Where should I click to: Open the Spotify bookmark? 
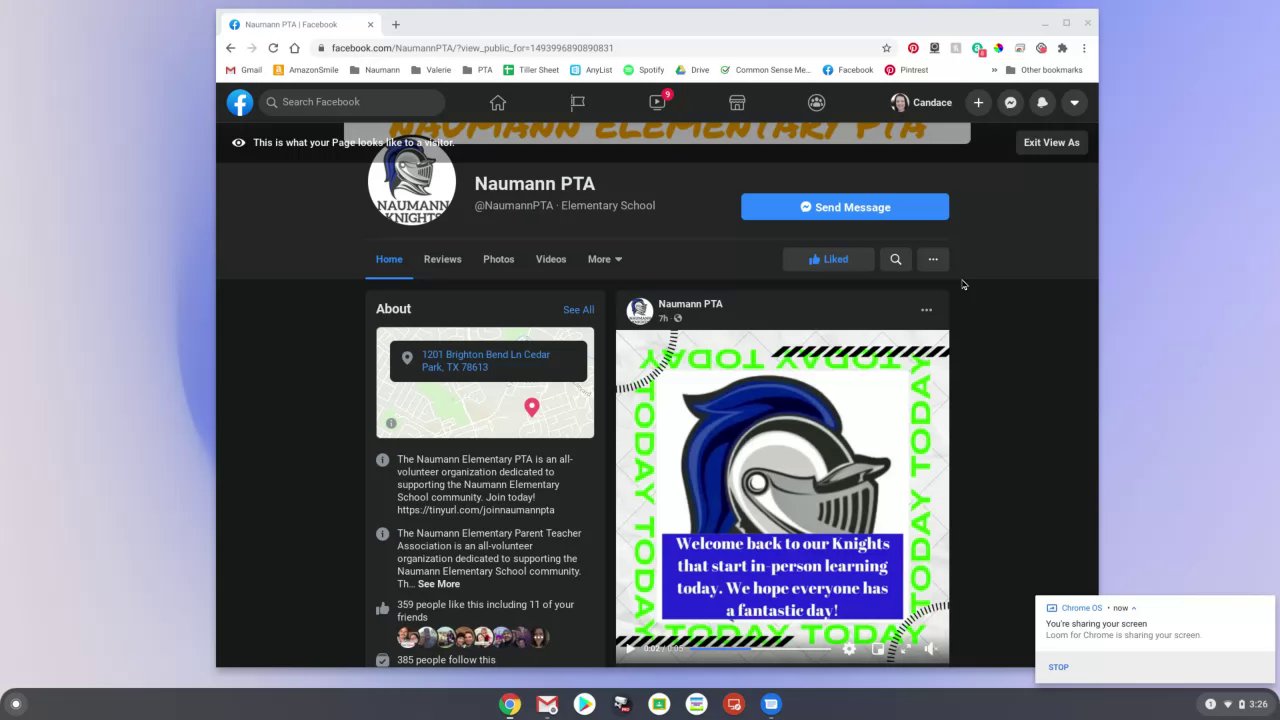coord(643,70)
